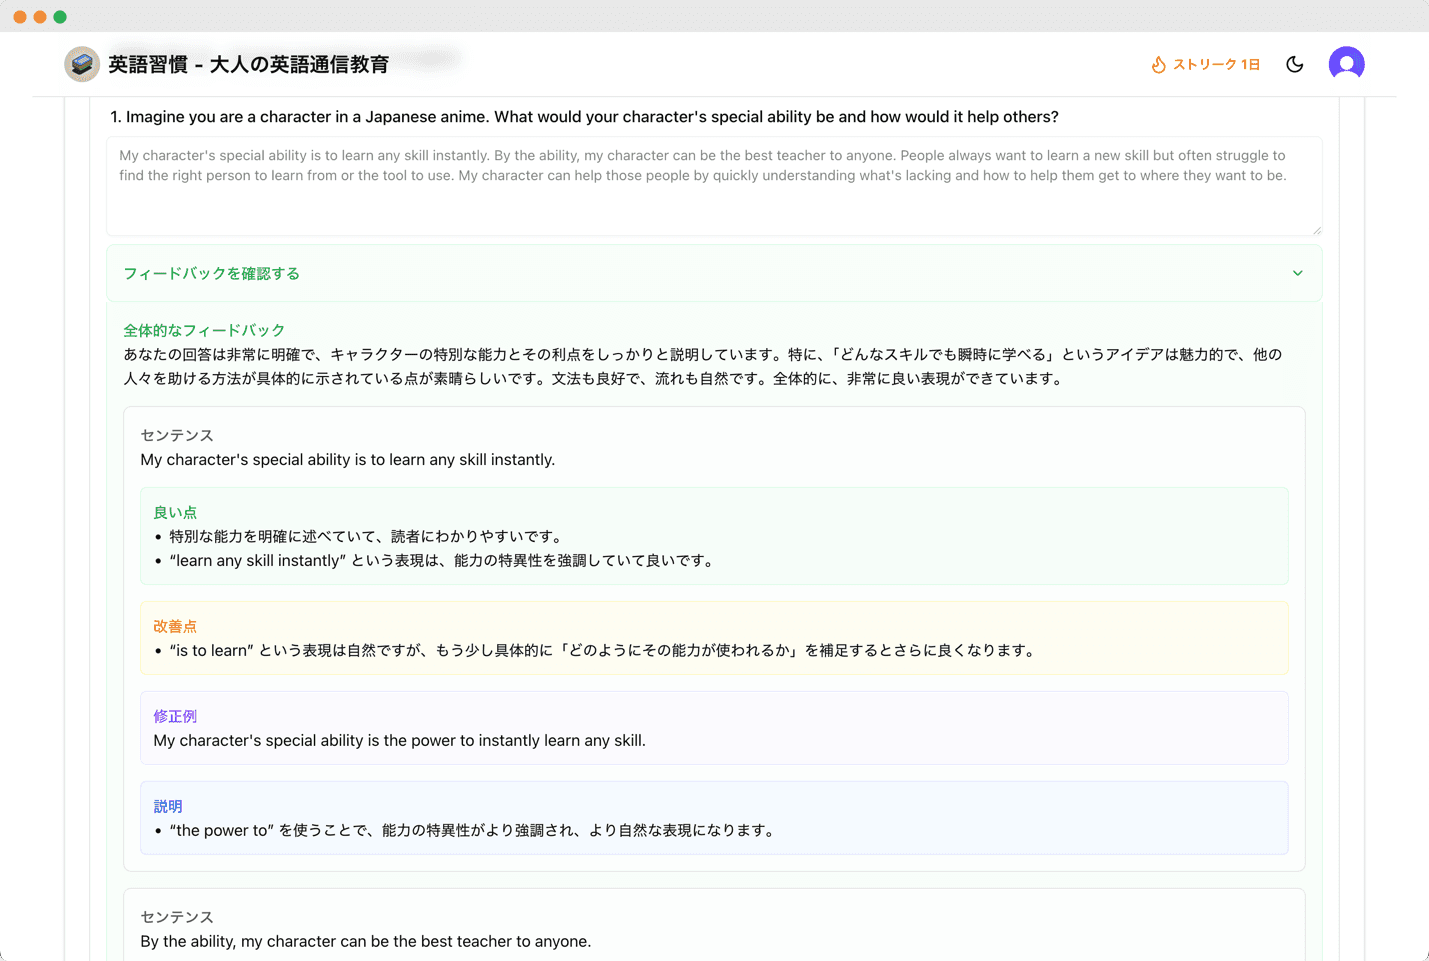Click the 説明 explanation section heading

point(168,806)
